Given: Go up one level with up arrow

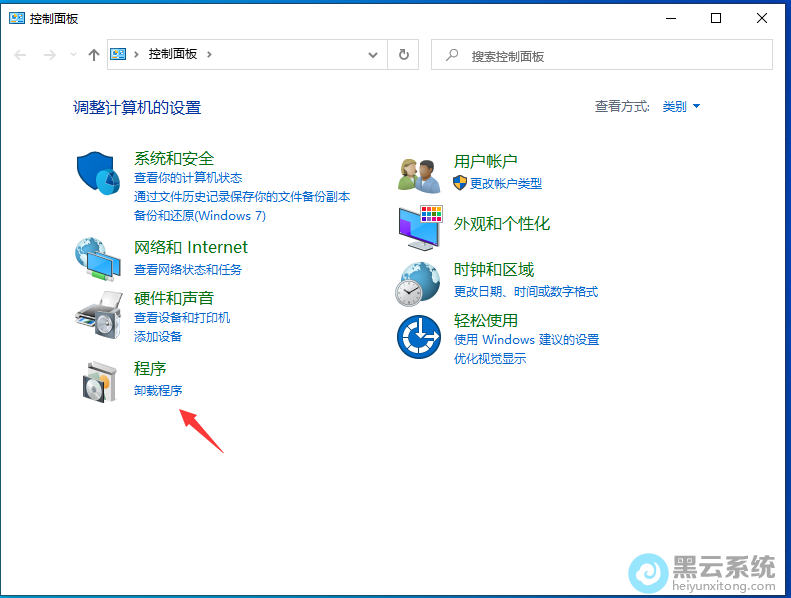Looking at the screenshot, I should 94,55.
